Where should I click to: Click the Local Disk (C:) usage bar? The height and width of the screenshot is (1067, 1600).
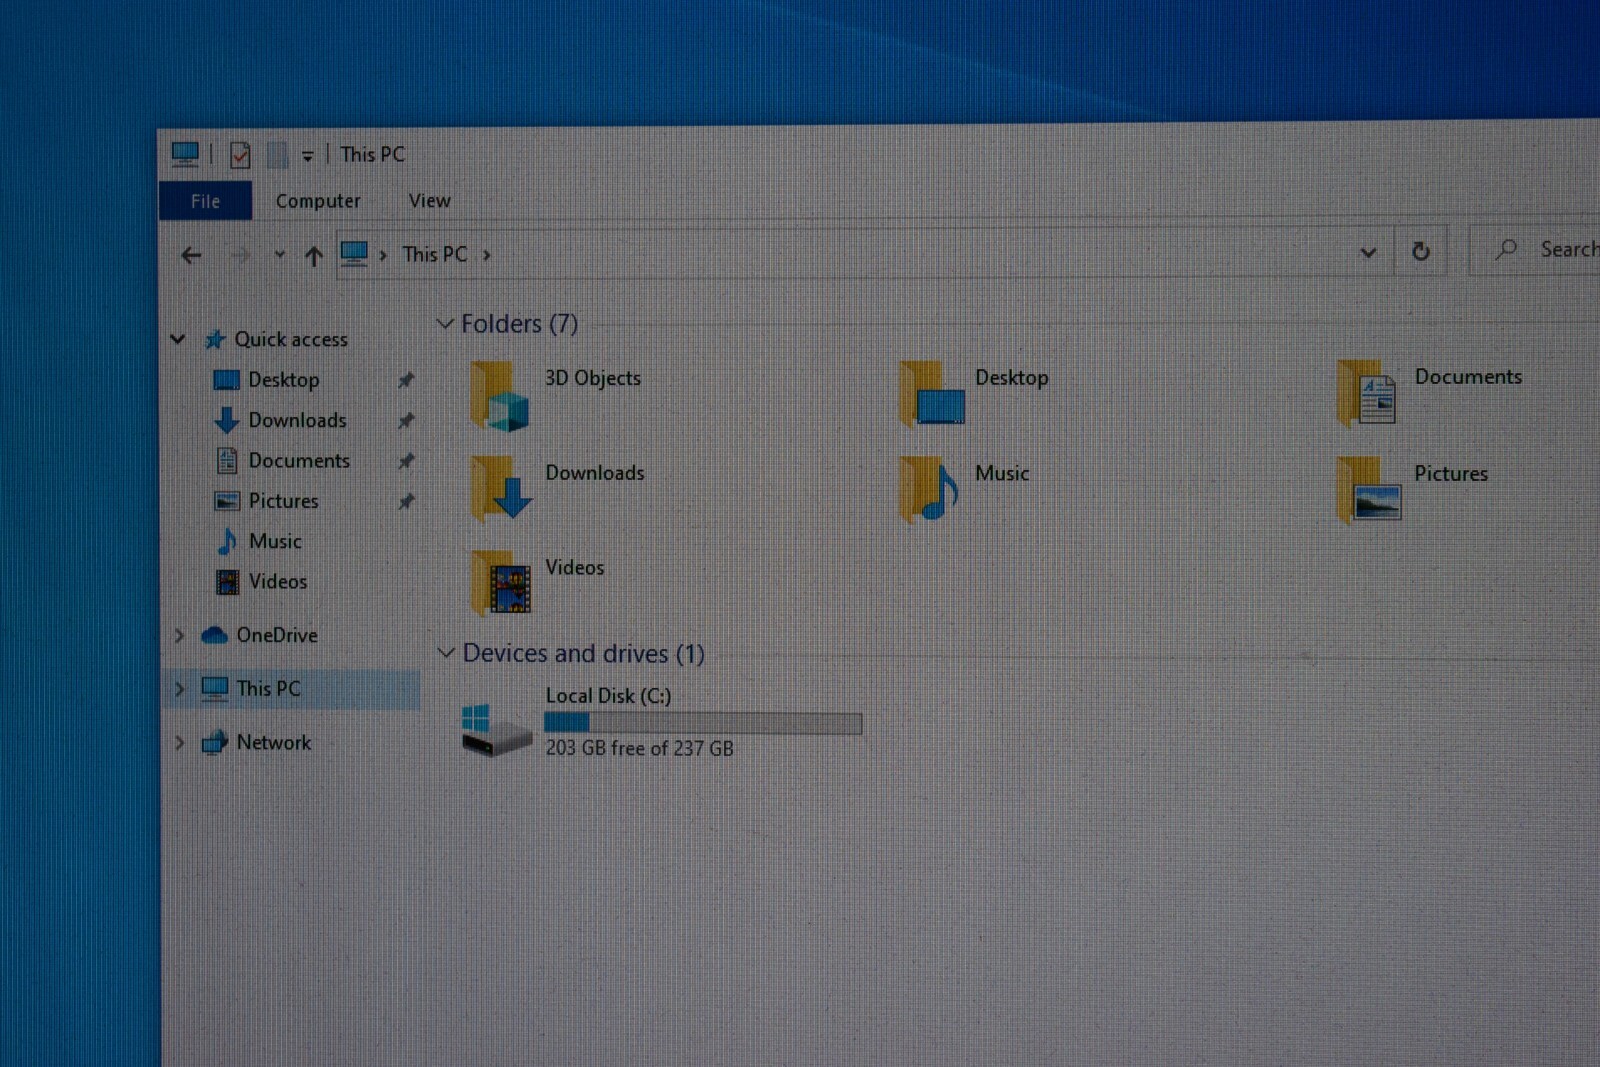703,723
